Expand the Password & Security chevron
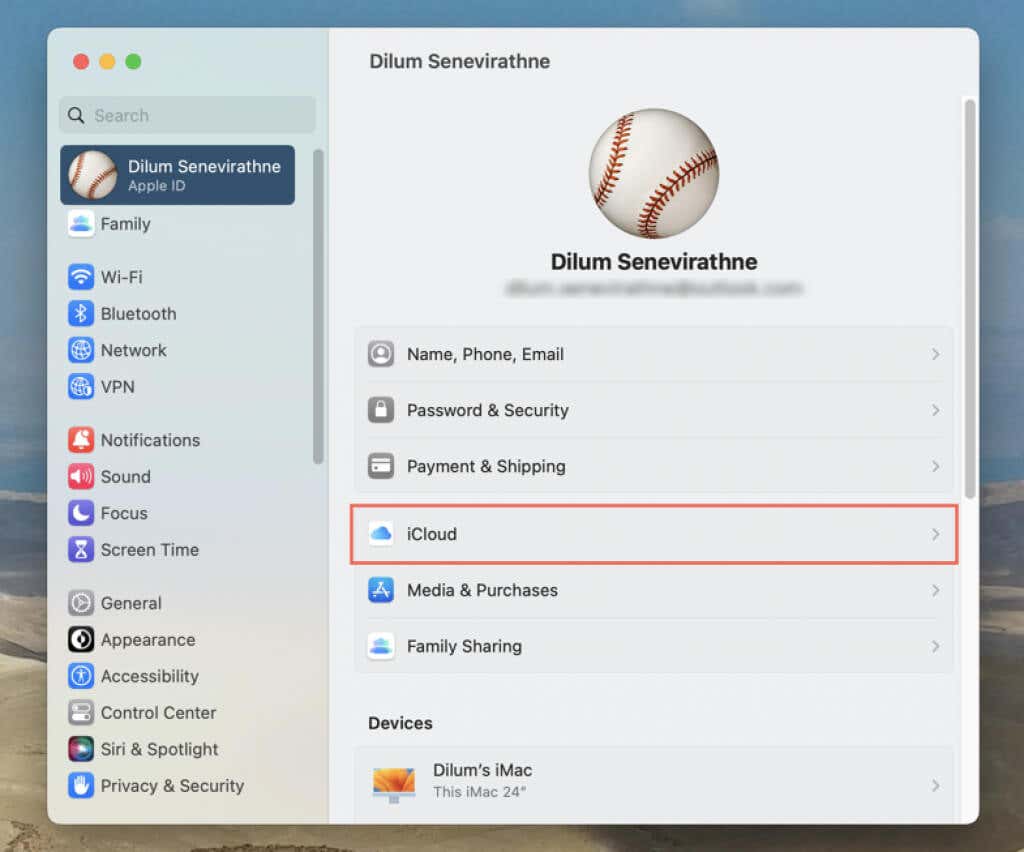The image size is (1024, 852). click(x=936, y=410)
